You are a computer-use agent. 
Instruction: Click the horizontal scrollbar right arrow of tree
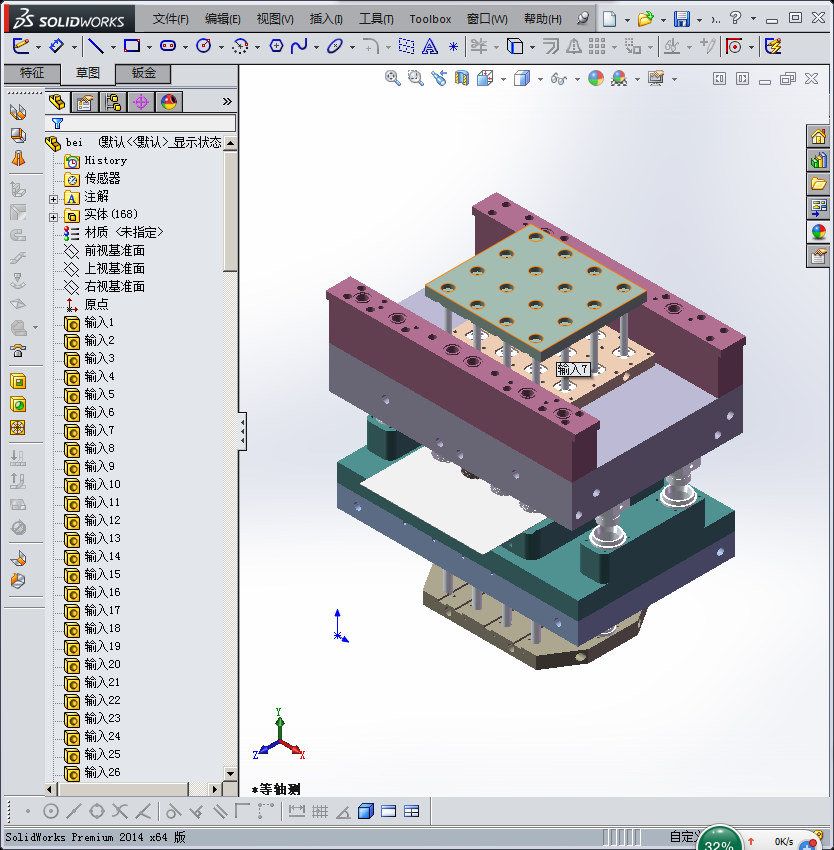(215, 789)
